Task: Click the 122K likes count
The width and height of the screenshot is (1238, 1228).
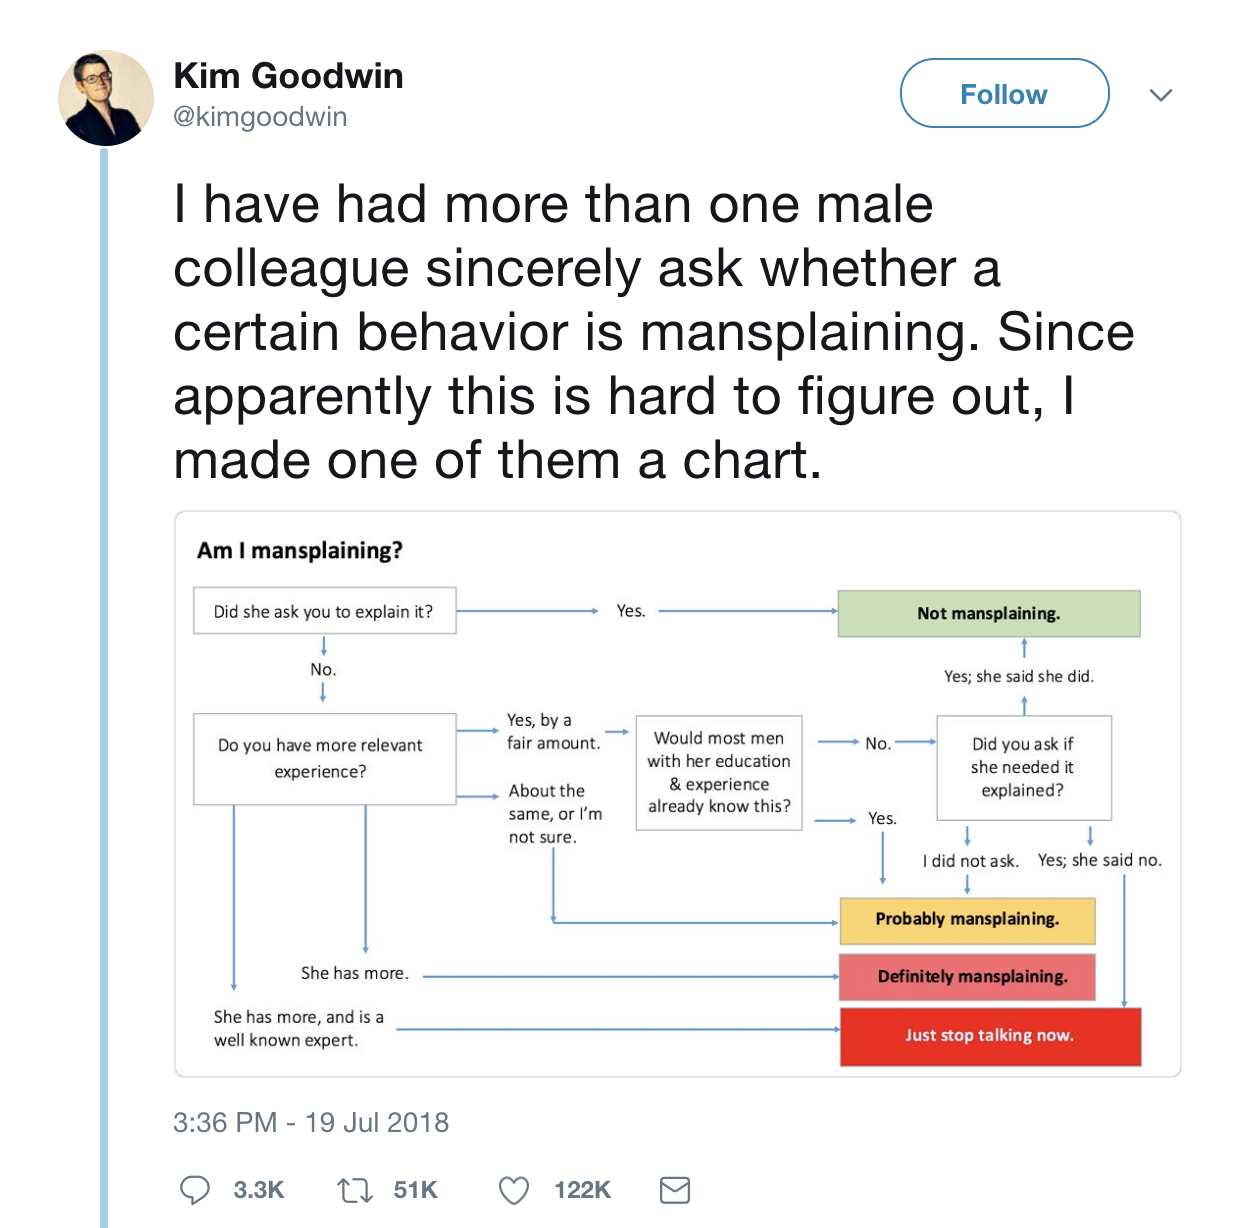Action: click(x=582, y=1190)
